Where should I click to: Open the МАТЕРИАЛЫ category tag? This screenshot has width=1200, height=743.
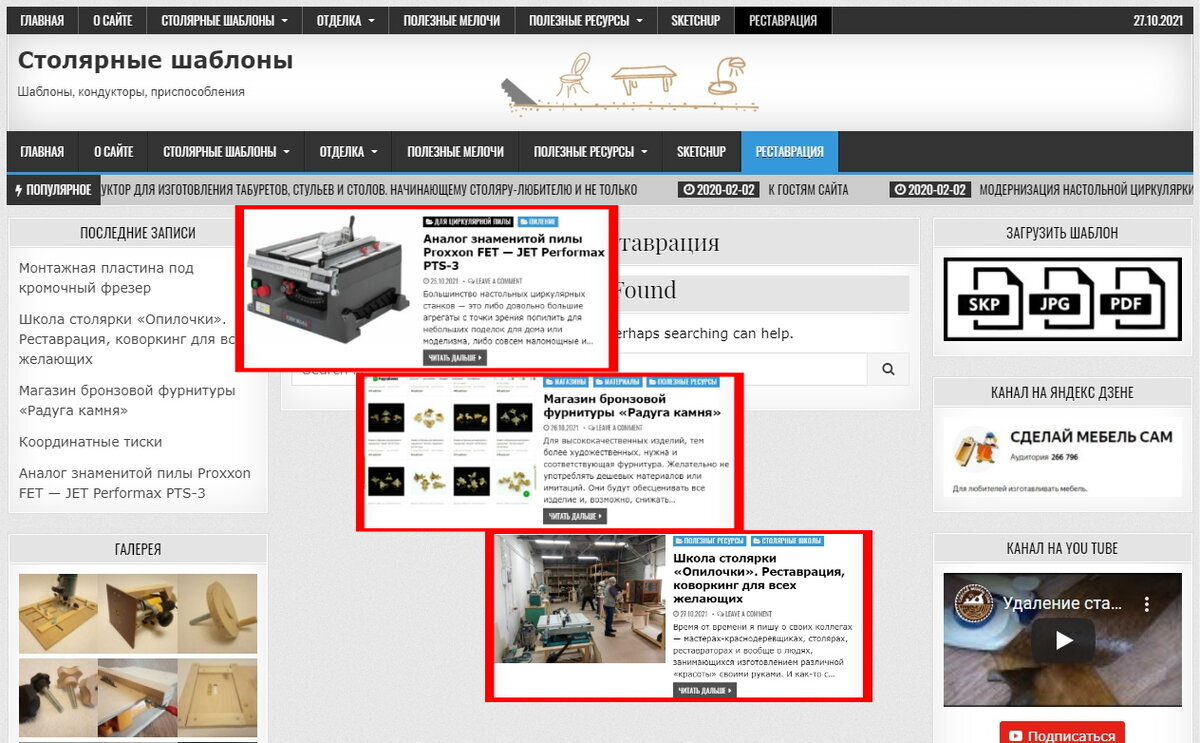(x=618, y=382)
